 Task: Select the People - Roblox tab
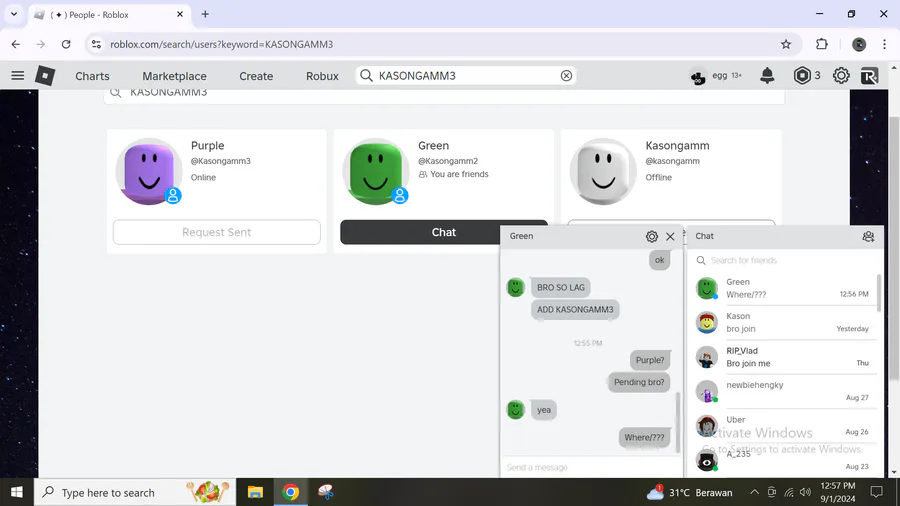[108, 14]
